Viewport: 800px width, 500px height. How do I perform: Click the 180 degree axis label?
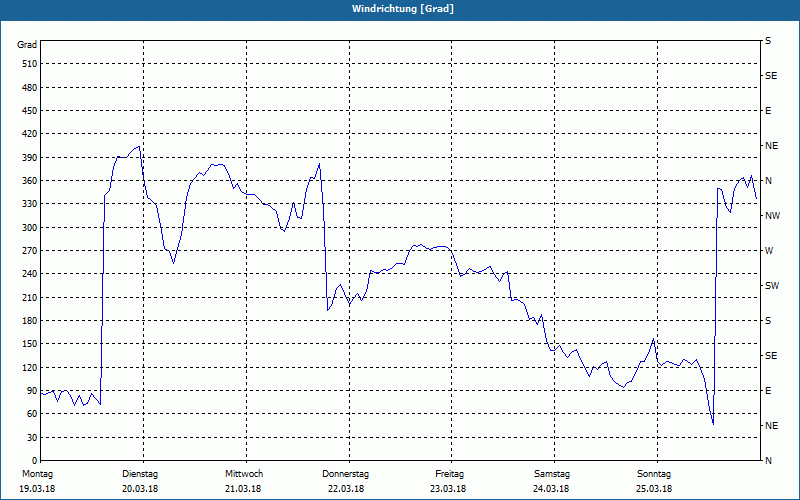(x=29, y=320)
